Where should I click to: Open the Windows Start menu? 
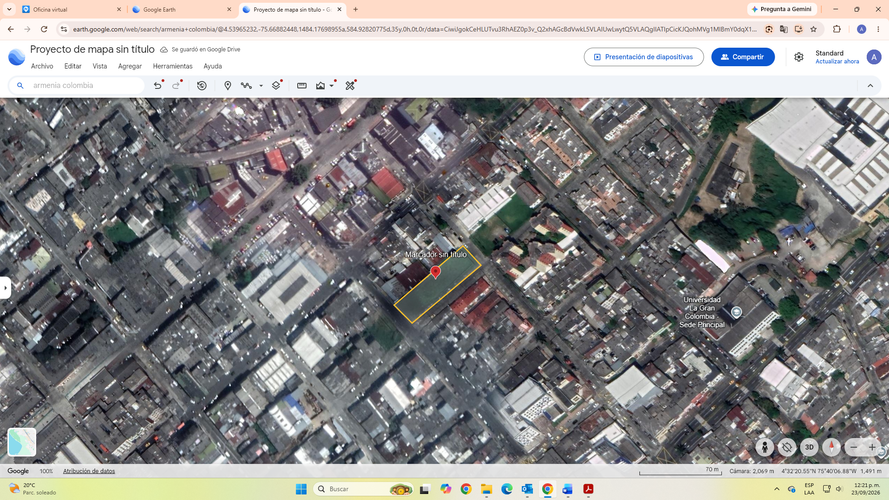[x=301, y=489]
